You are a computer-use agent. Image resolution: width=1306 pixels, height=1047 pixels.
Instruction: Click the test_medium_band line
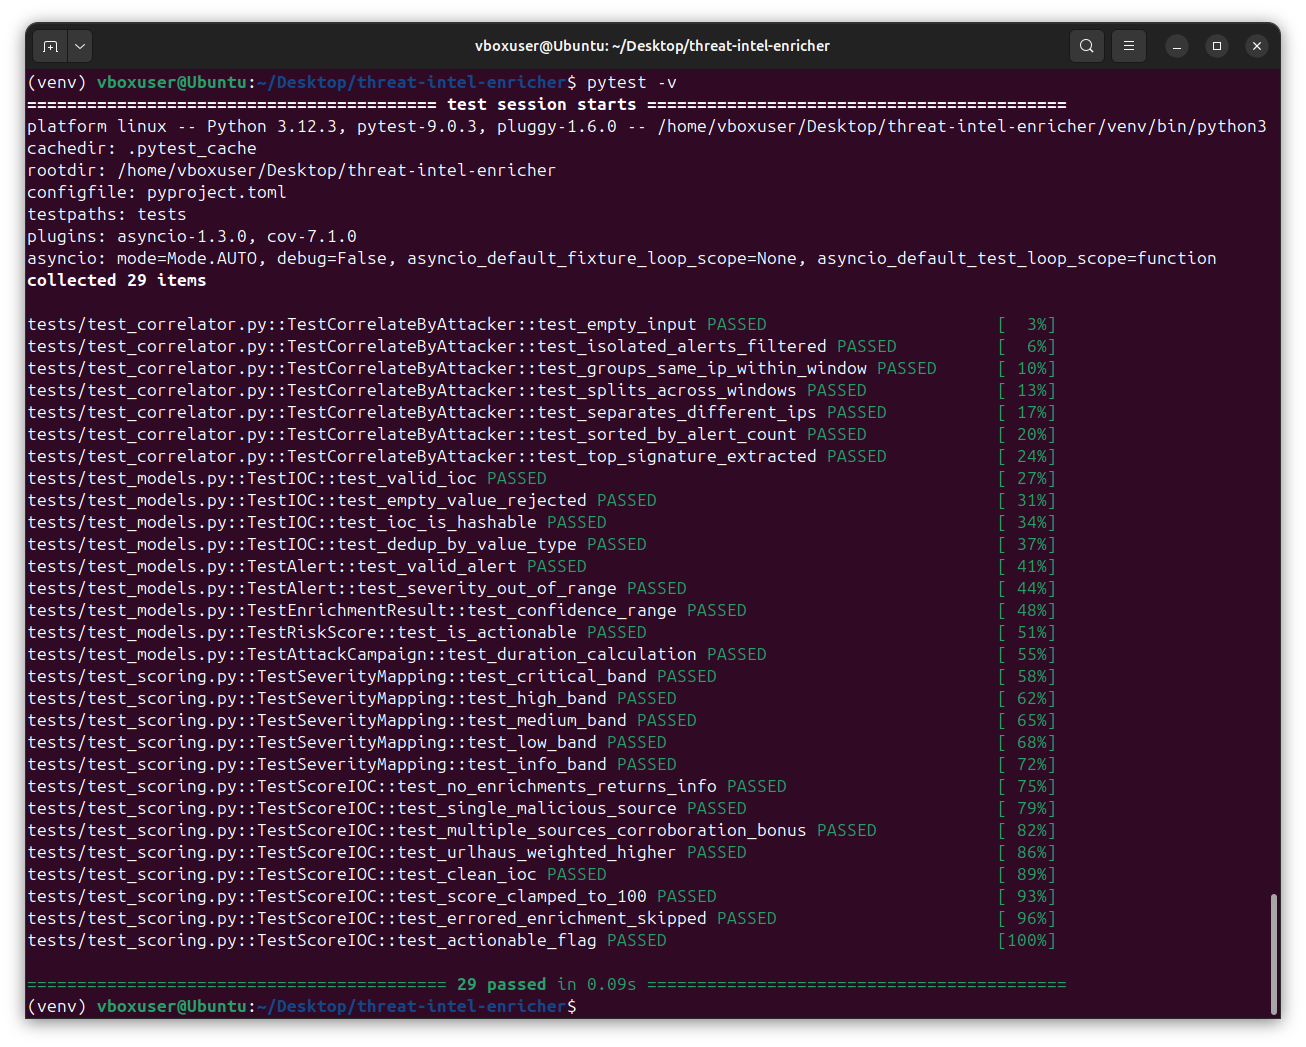pos(541,720)
